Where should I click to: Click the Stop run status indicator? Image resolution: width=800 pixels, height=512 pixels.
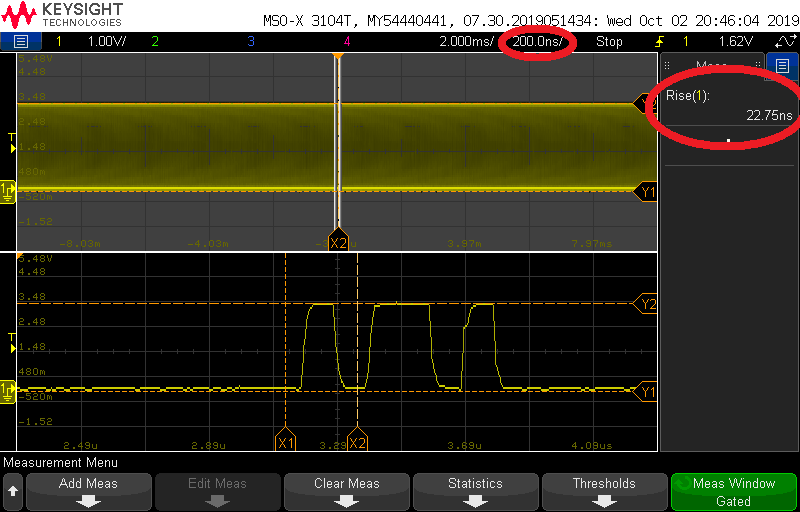tap(609, 42)
